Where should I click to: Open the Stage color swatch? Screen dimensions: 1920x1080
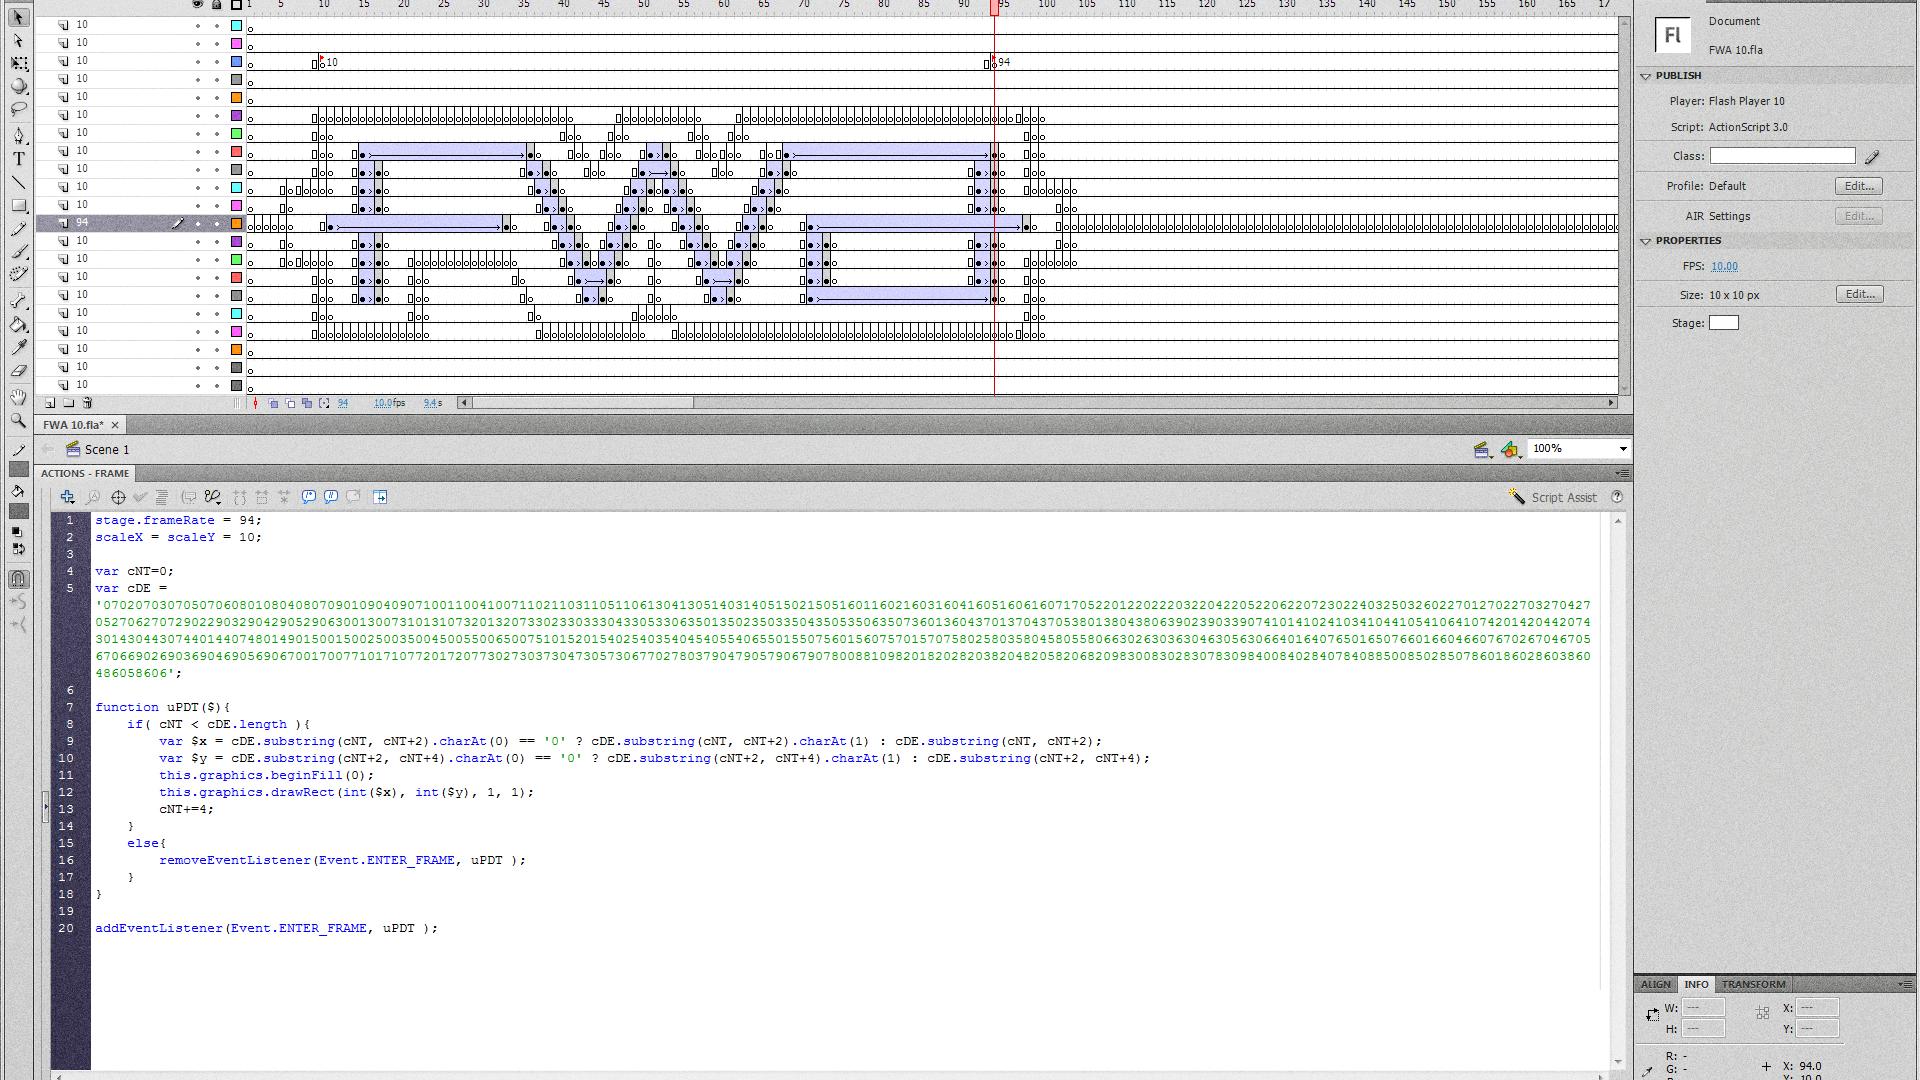pyautogui.click(x=1723, y=323)
